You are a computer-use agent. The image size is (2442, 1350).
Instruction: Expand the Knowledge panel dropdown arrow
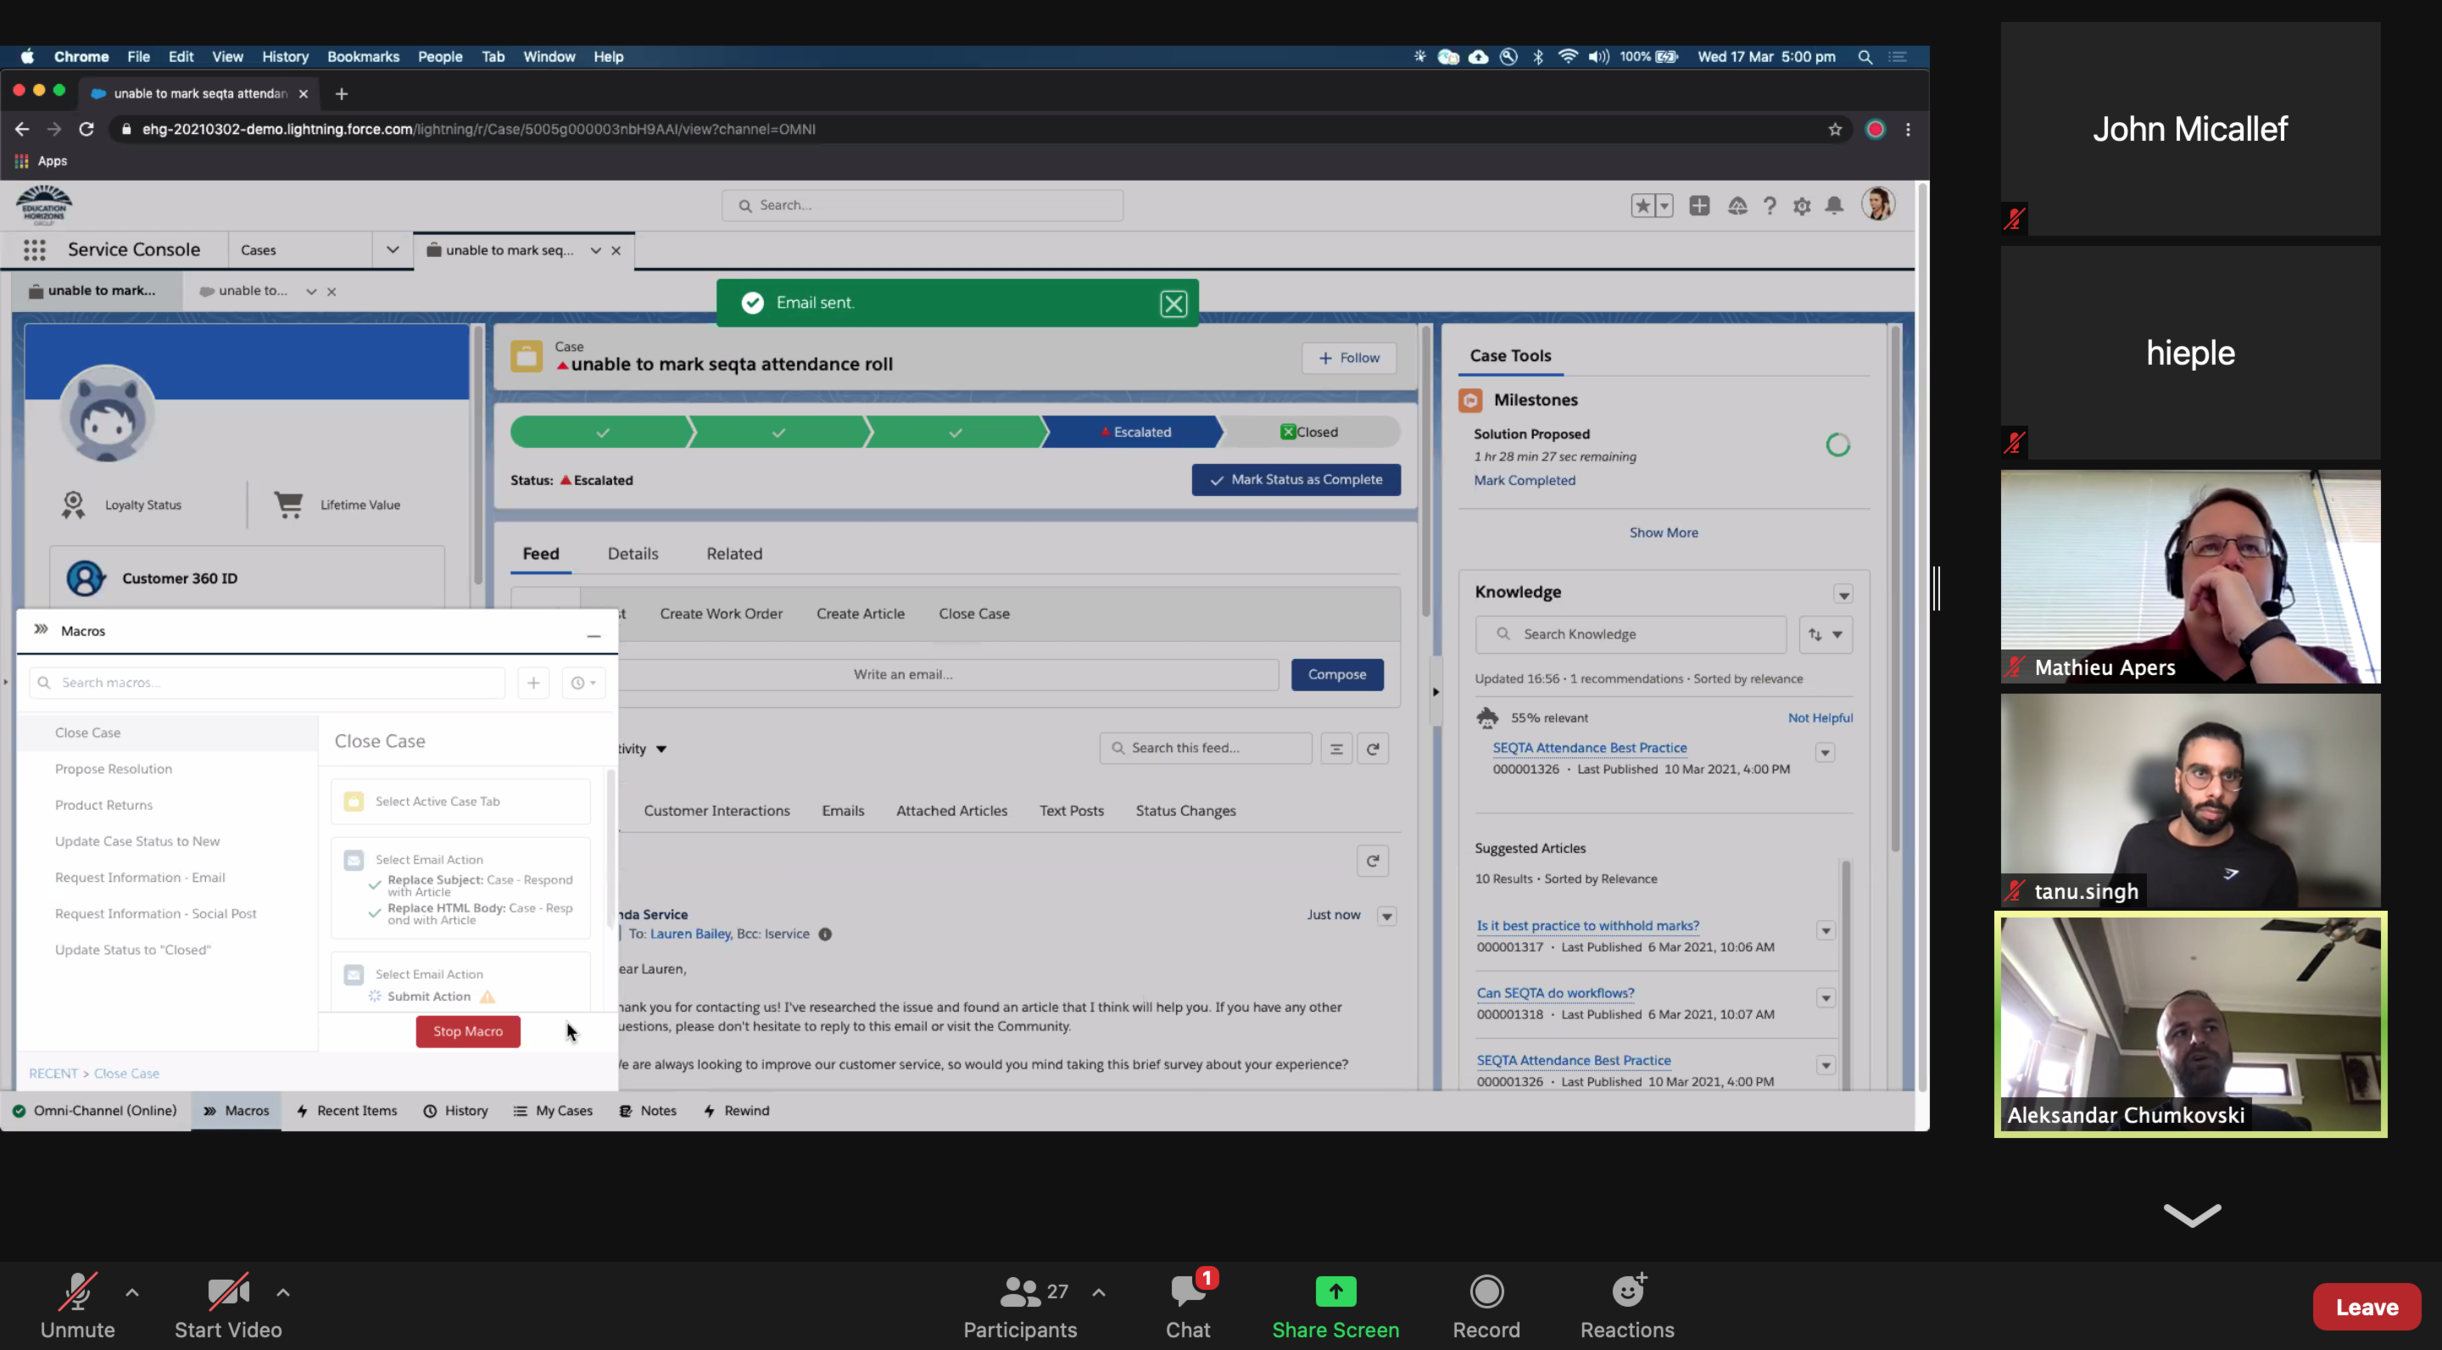(x=1843, y=595)
